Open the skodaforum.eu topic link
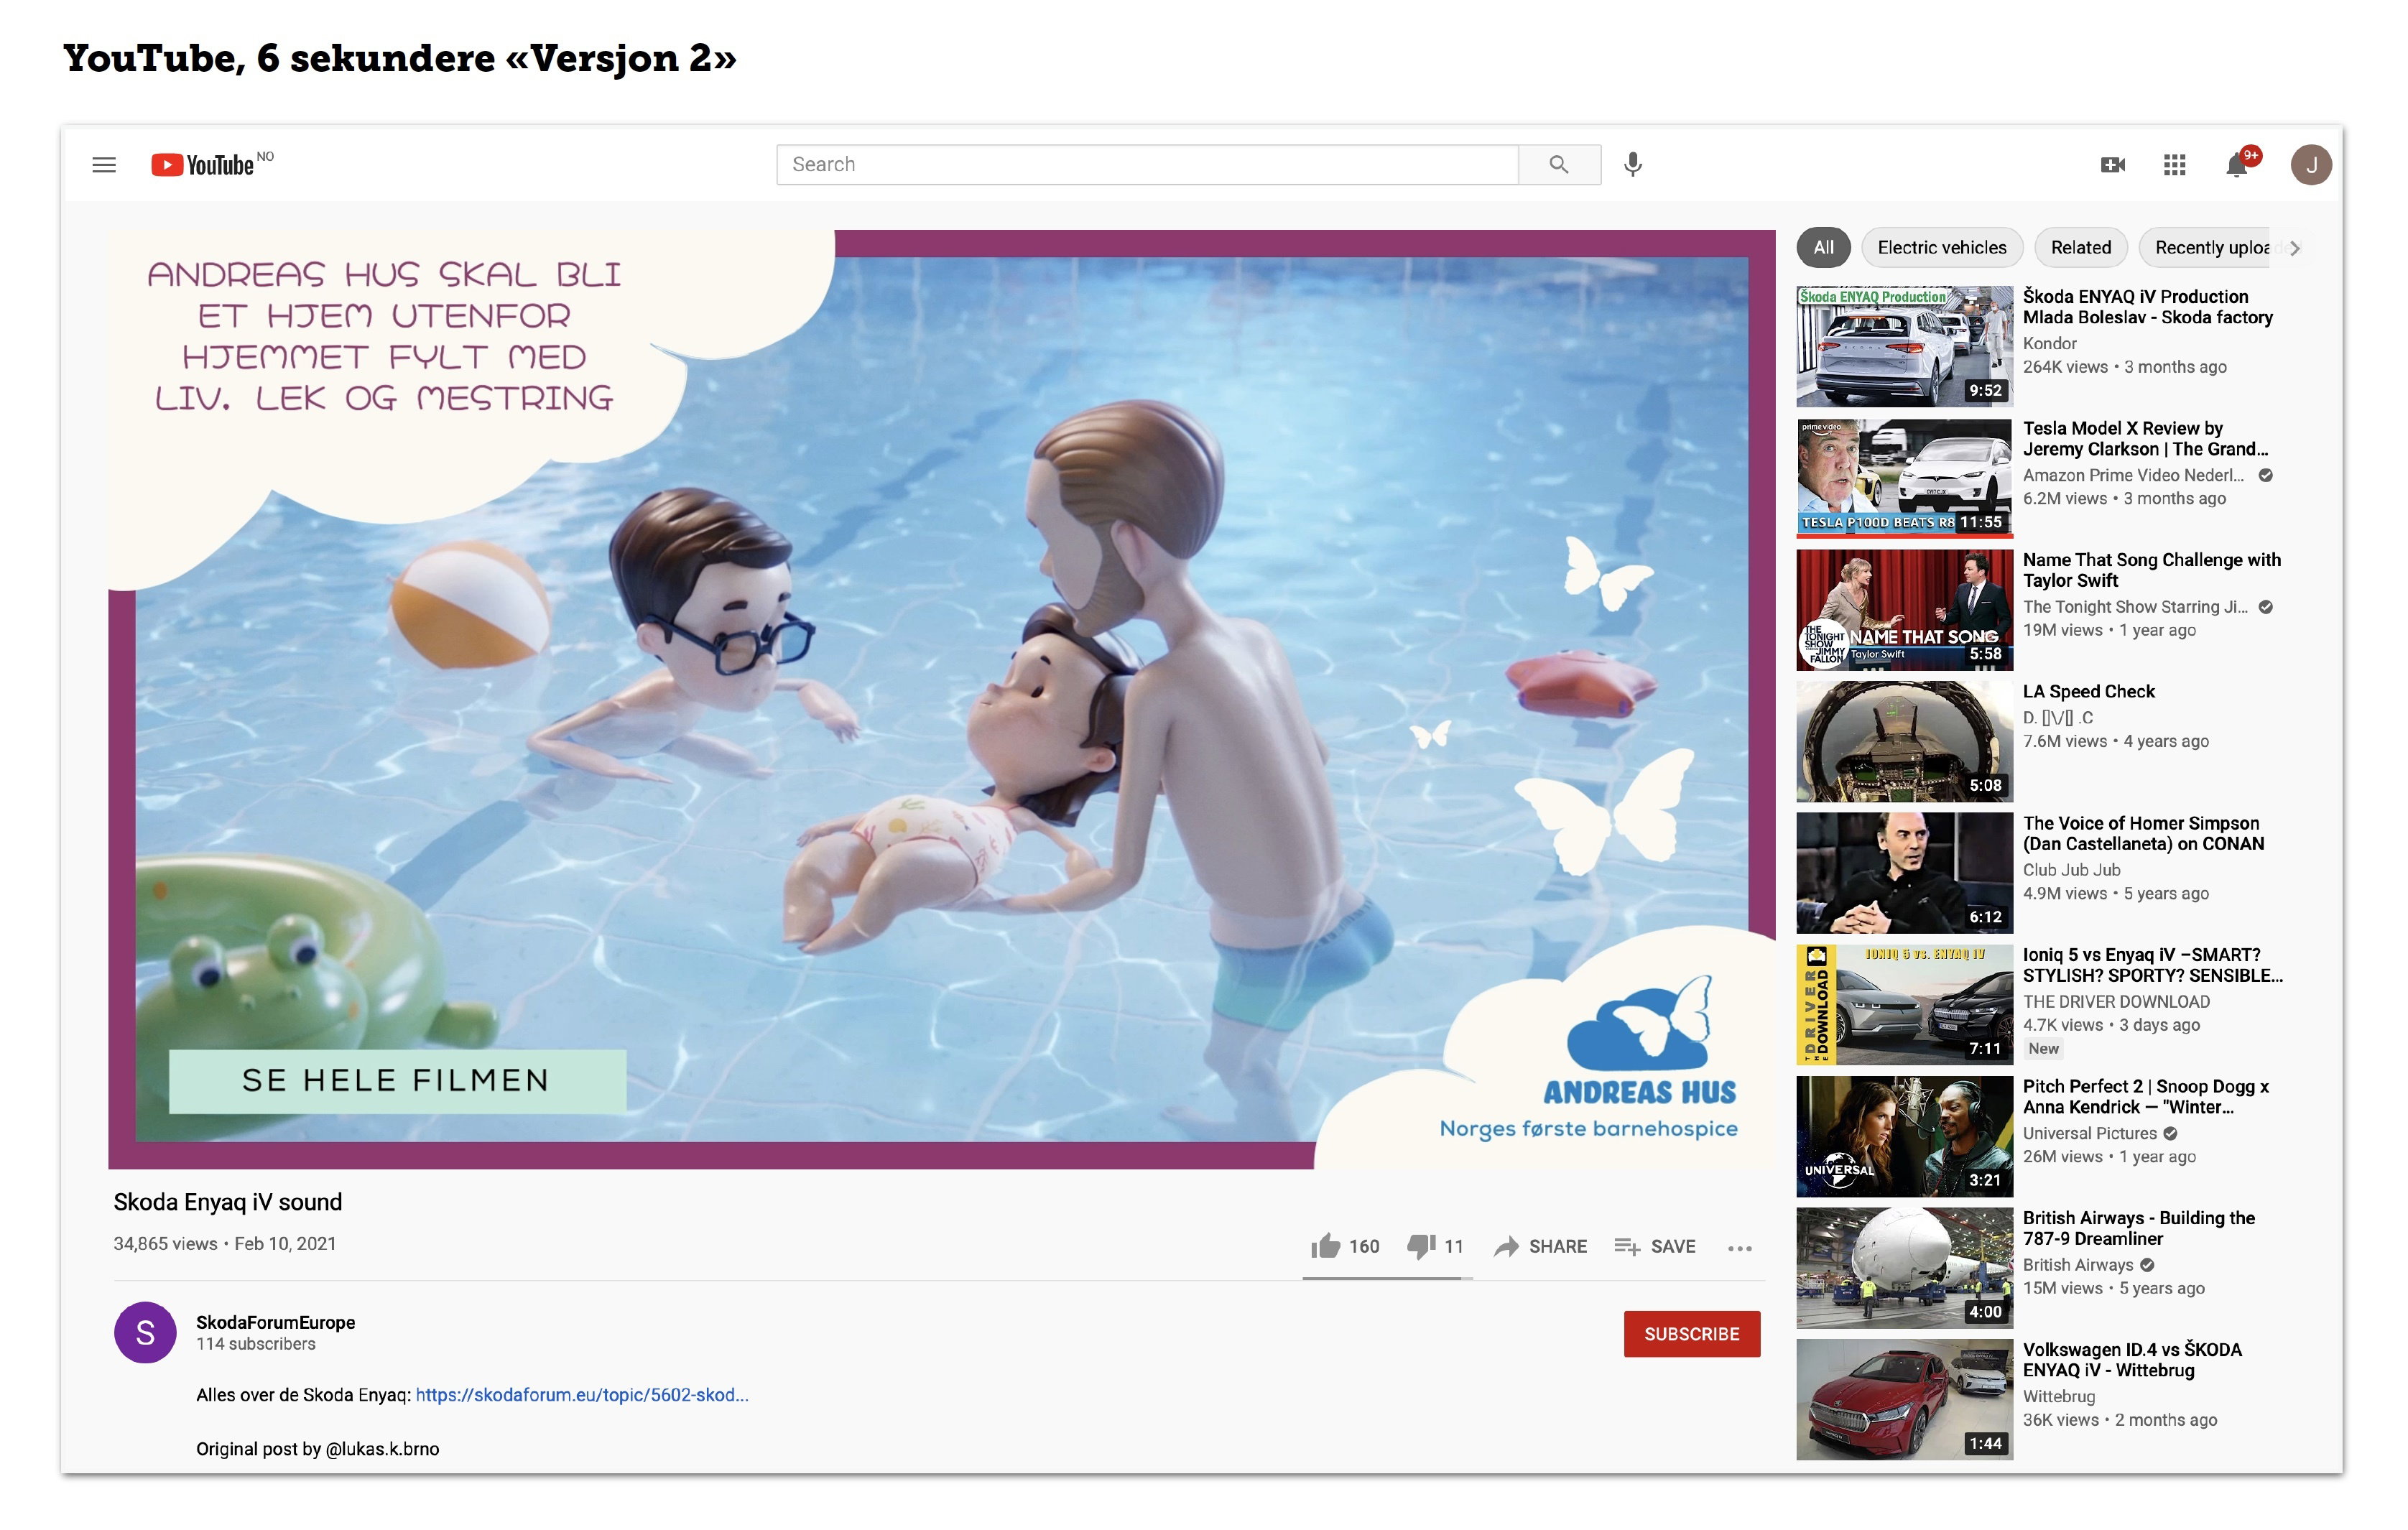 [x=582, y=1395]
